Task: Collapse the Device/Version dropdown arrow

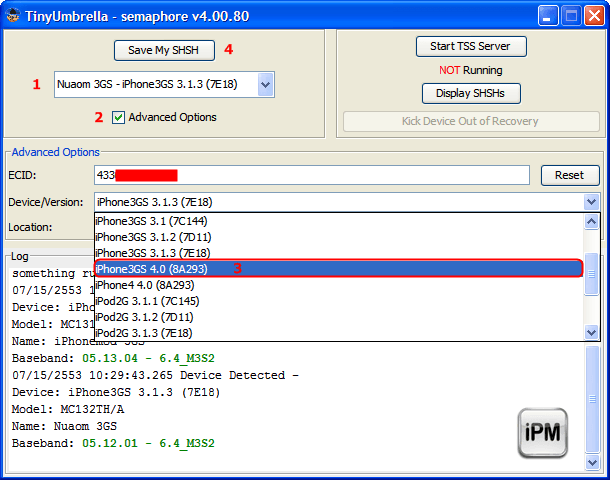Action: pos(591,202)
